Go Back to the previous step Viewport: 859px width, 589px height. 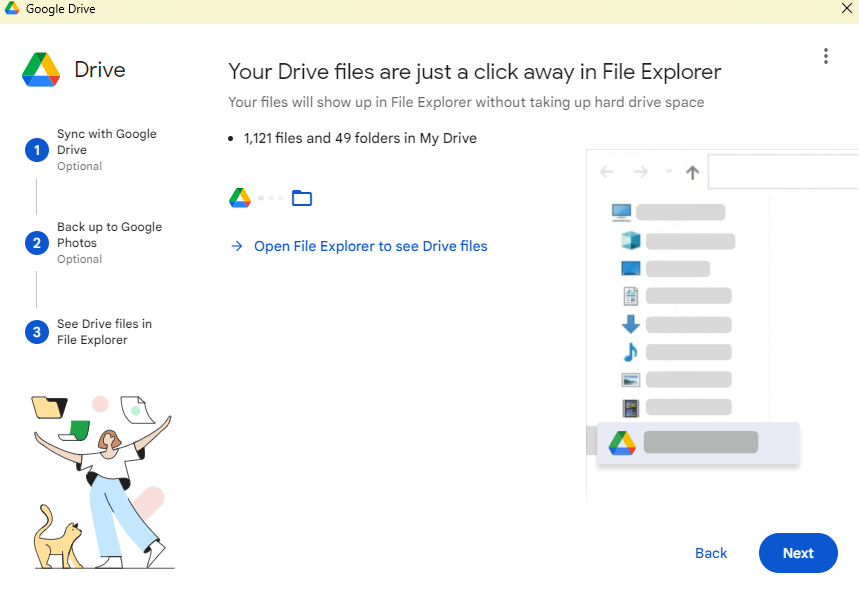point(711,553)
